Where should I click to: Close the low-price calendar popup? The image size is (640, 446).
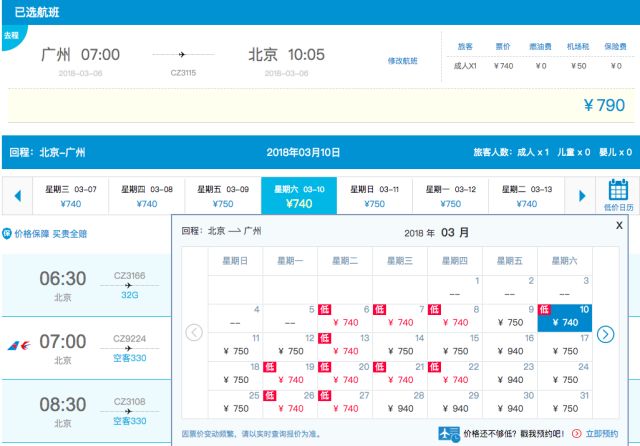(x=619, y=225)
